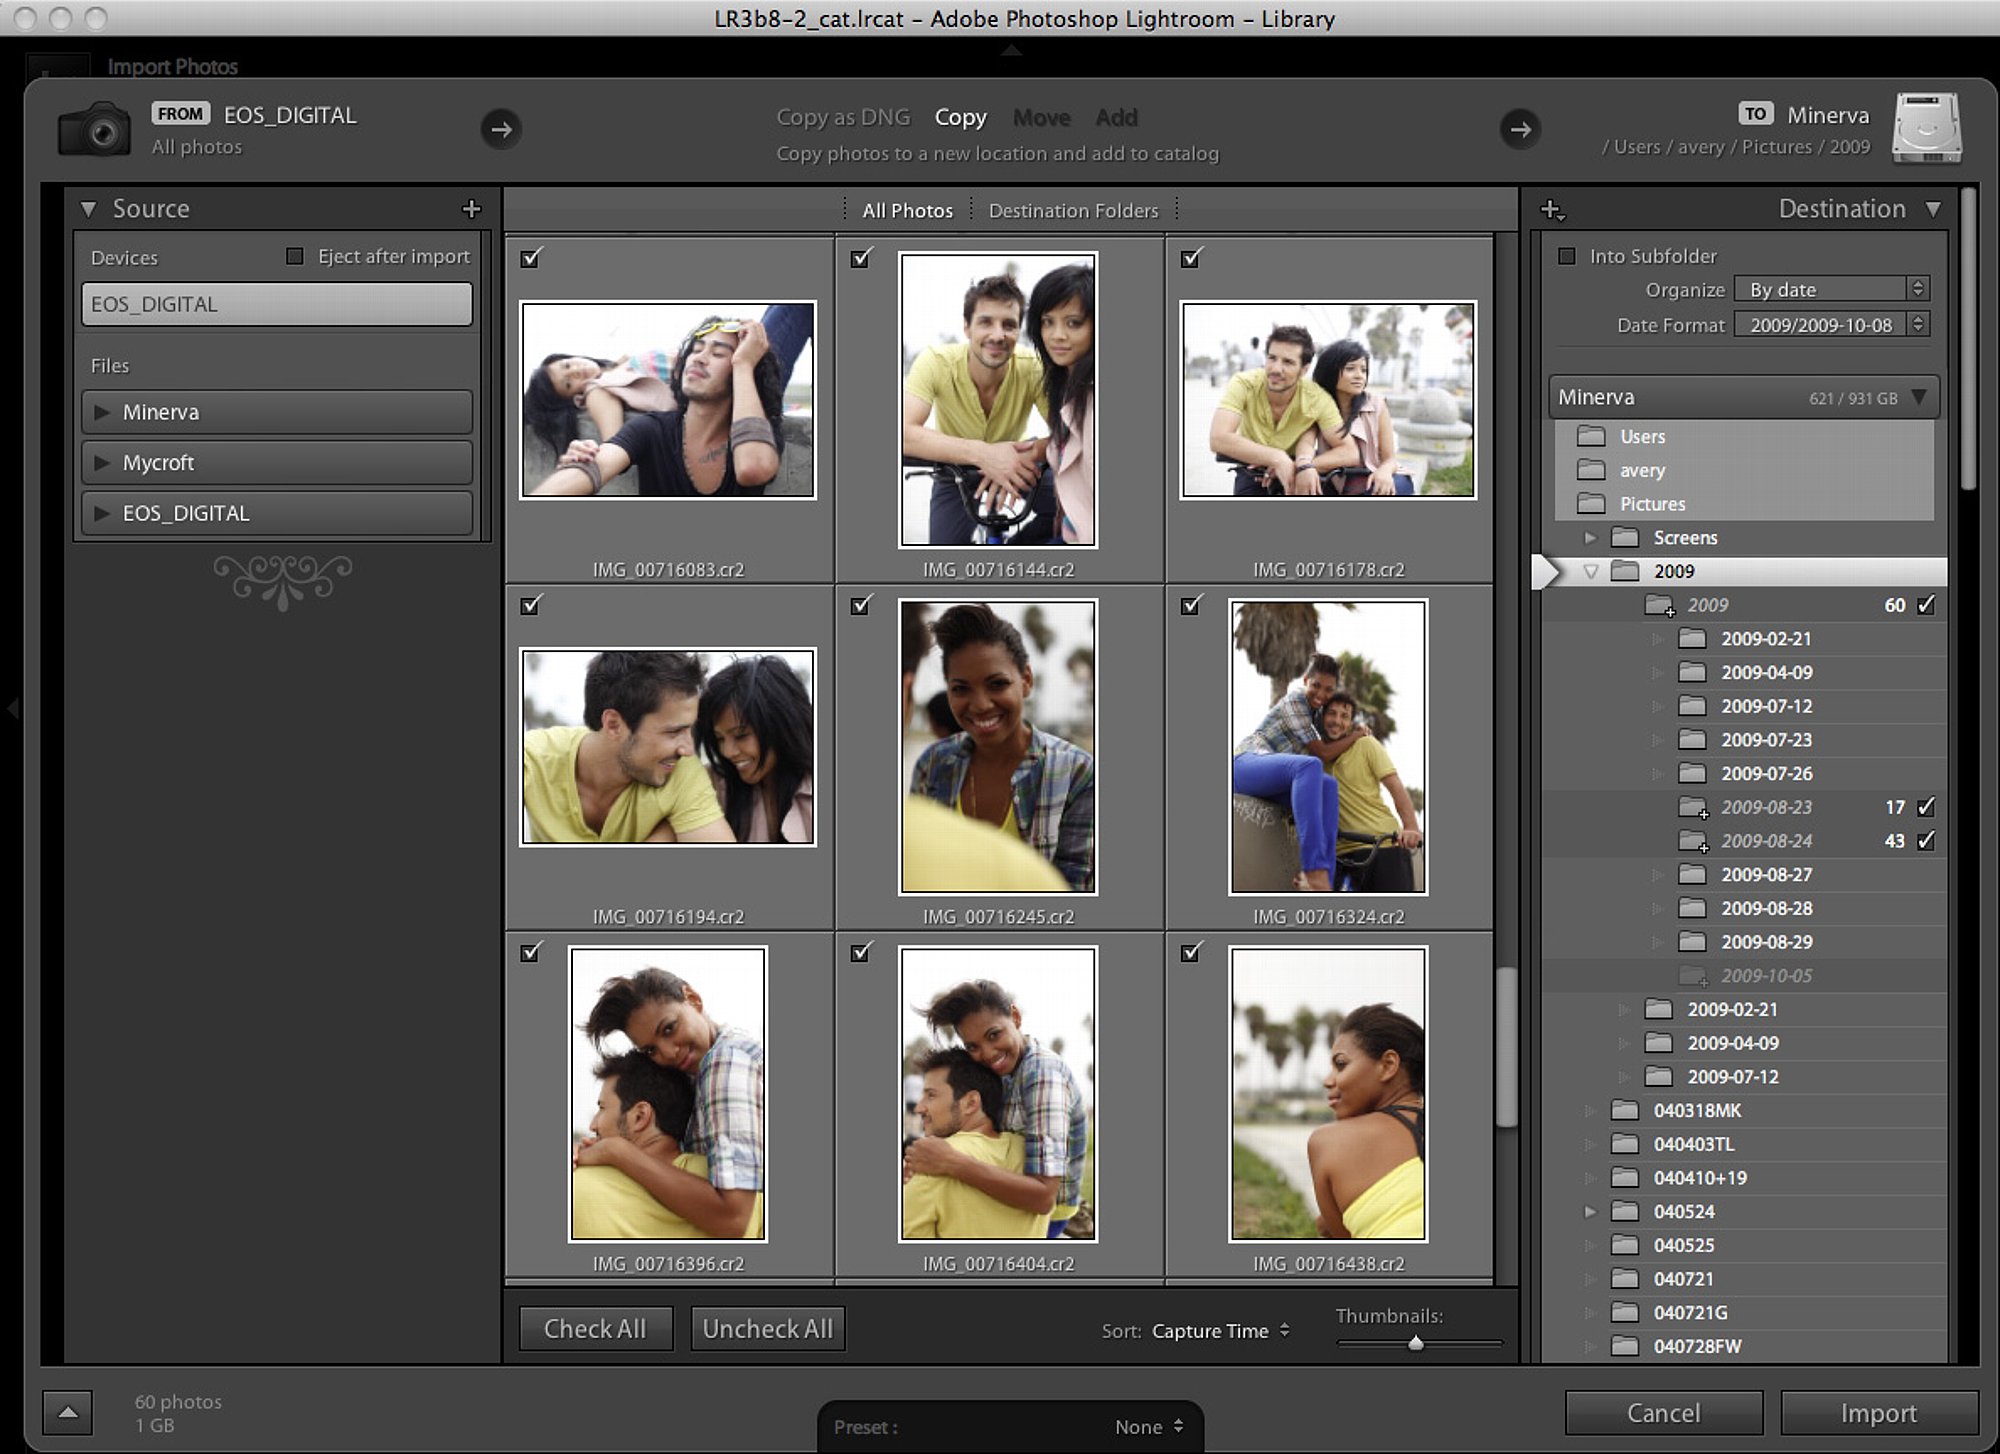Uncheck photo IMG_00716194.cr2
The height and width of the screenshot is (1454, 2000).
pos(531,605)
